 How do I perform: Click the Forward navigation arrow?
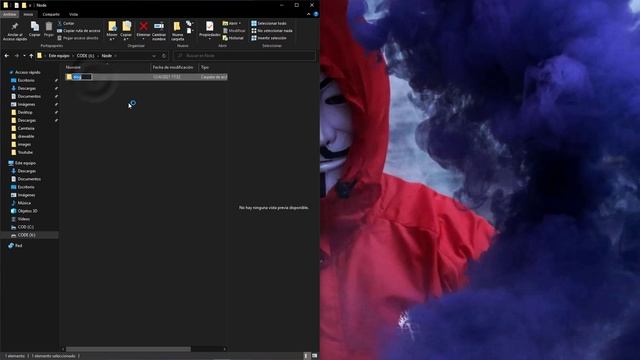[17, 56]
